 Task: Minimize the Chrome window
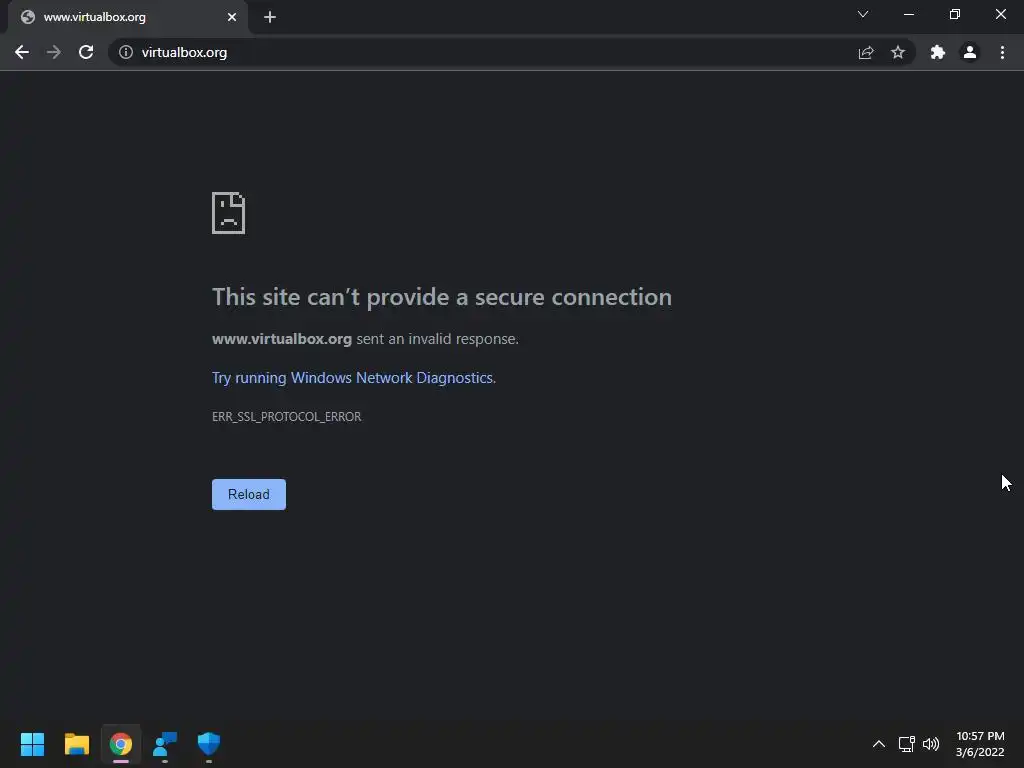[x=908, y=14]
